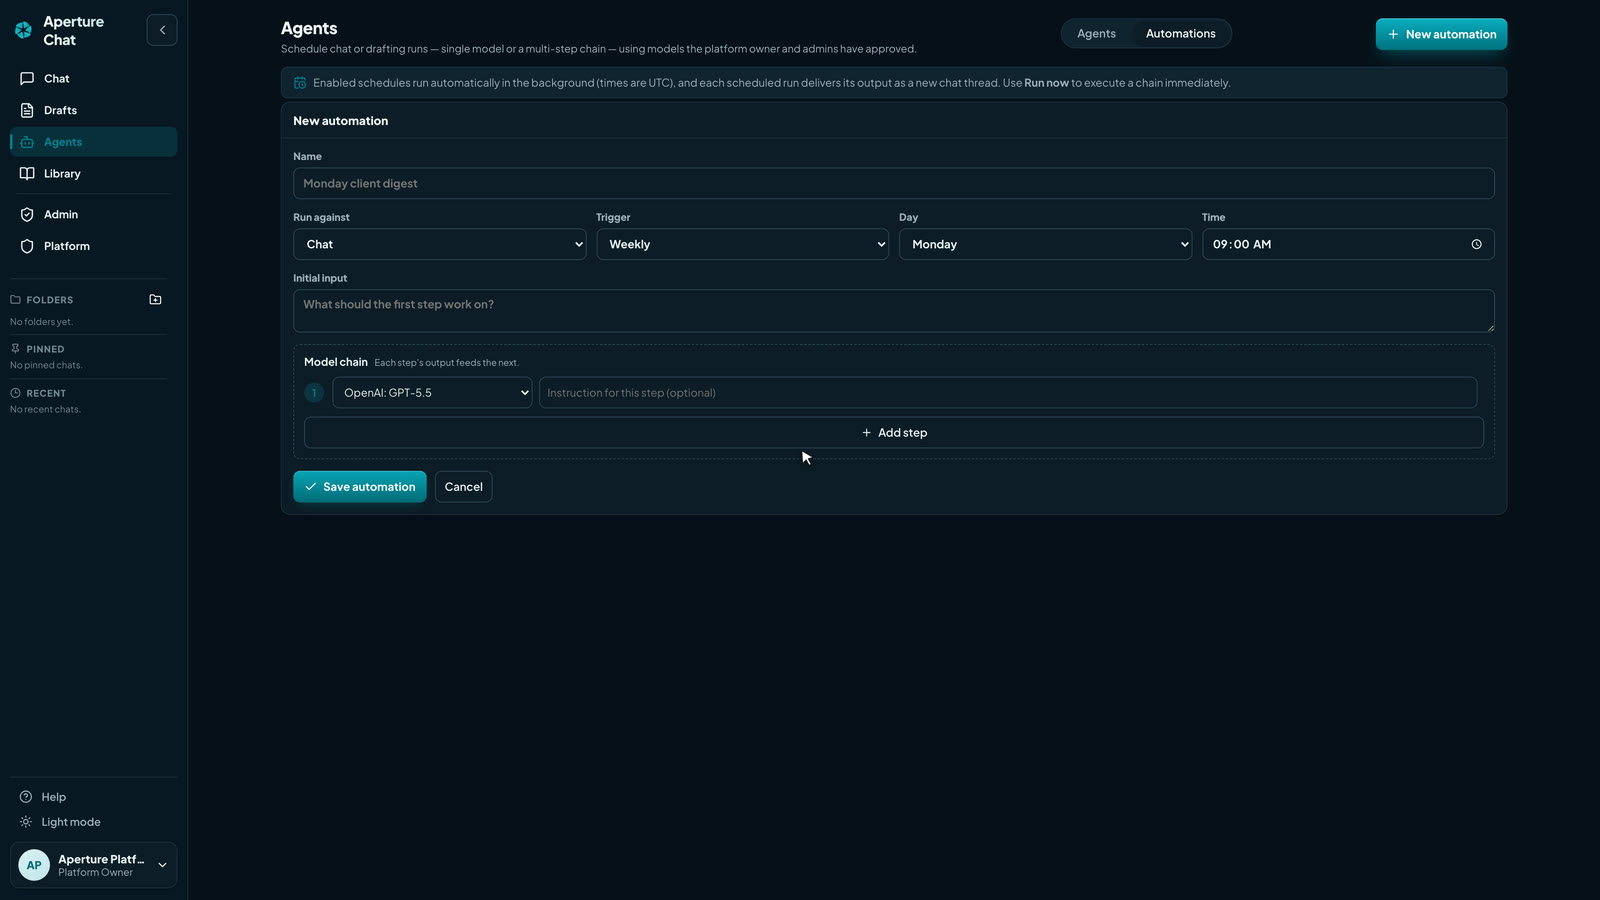Click Add step in the model chain
The height and width of the screenshot is (900, 1600).
click(893, 433)
